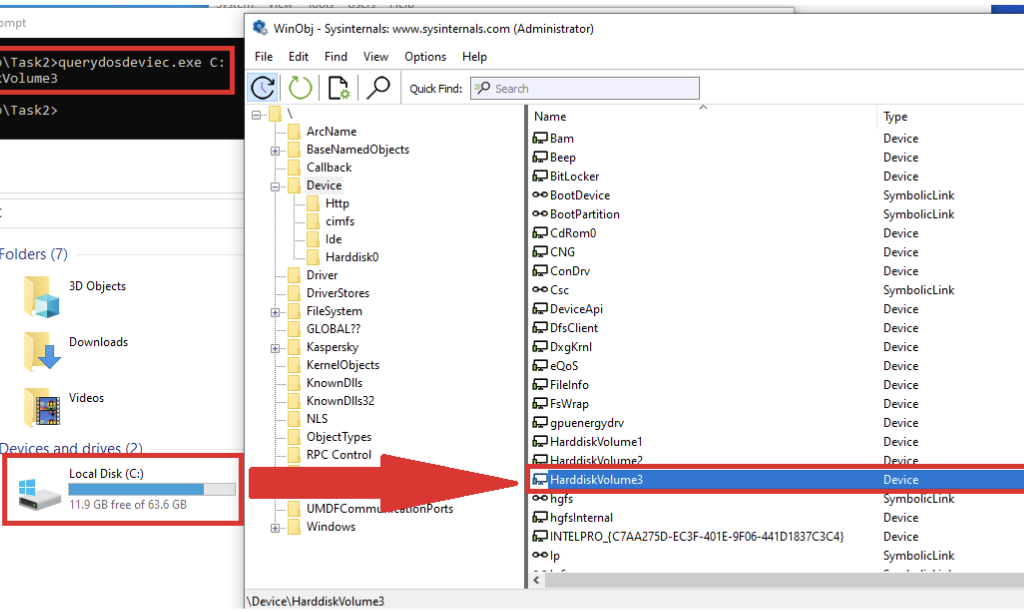Click the BootDevice symbolic link icon
Image resolution: width=1024 pixels, height=612 pixels.
540,195
